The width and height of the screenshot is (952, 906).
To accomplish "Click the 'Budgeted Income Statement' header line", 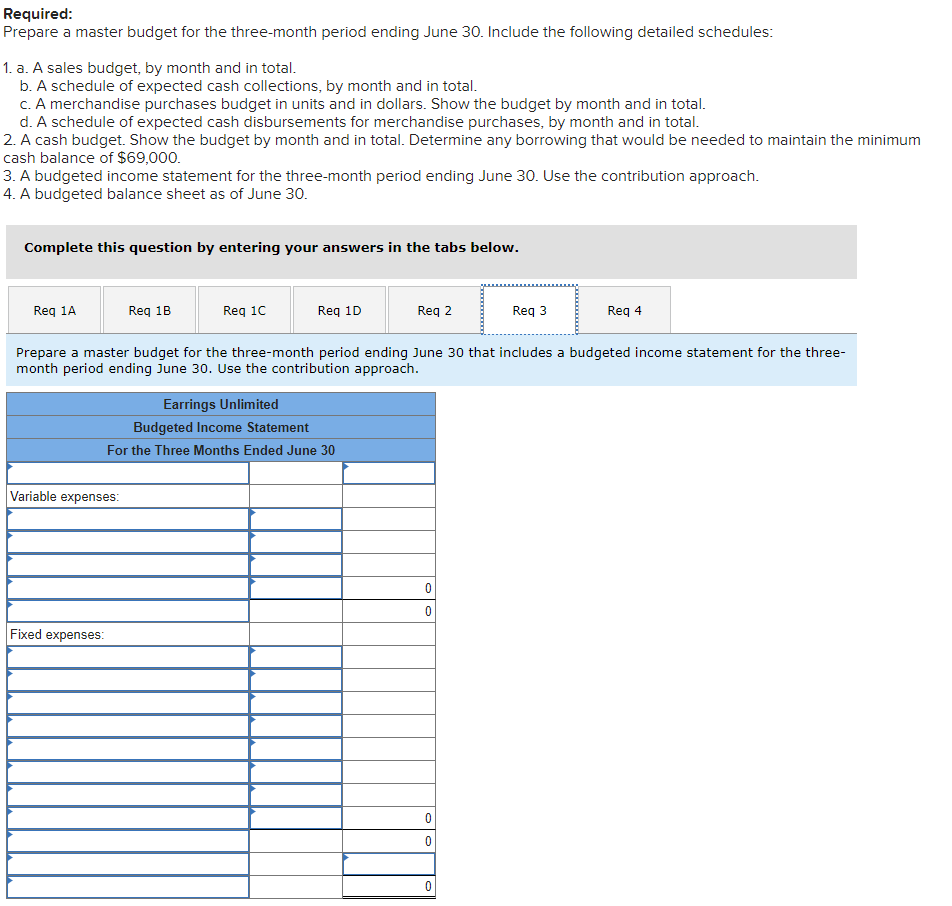I will point(221,427).
